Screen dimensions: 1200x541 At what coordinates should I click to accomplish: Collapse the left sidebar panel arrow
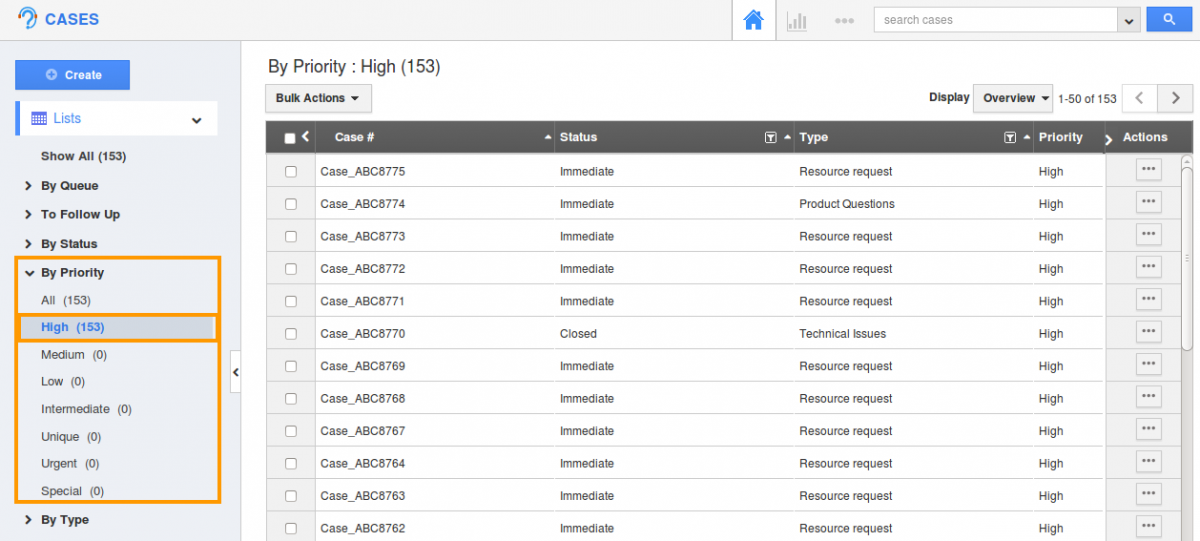(x=235, y=372)
